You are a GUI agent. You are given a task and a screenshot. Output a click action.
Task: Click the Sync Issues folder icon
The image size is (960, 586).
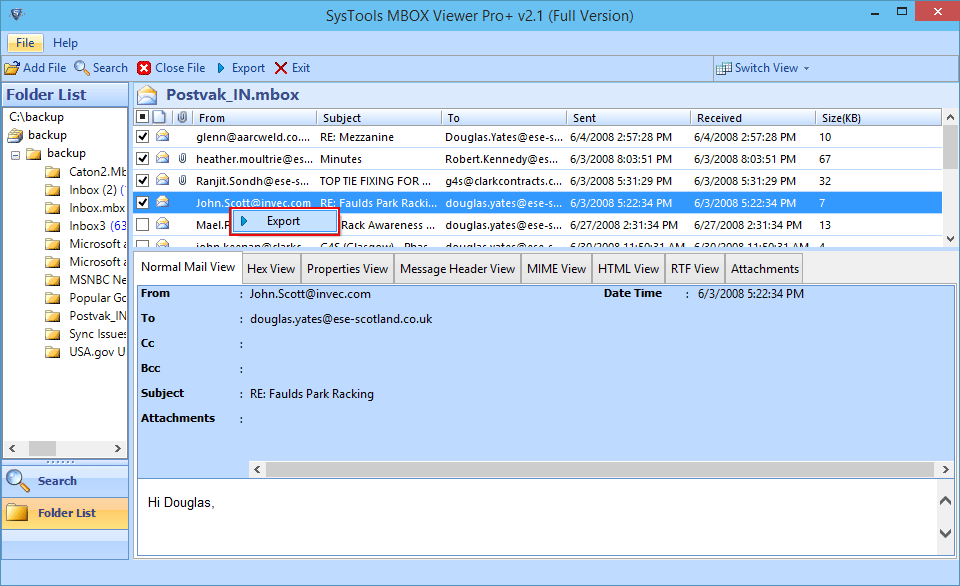[x=53, y=334]
